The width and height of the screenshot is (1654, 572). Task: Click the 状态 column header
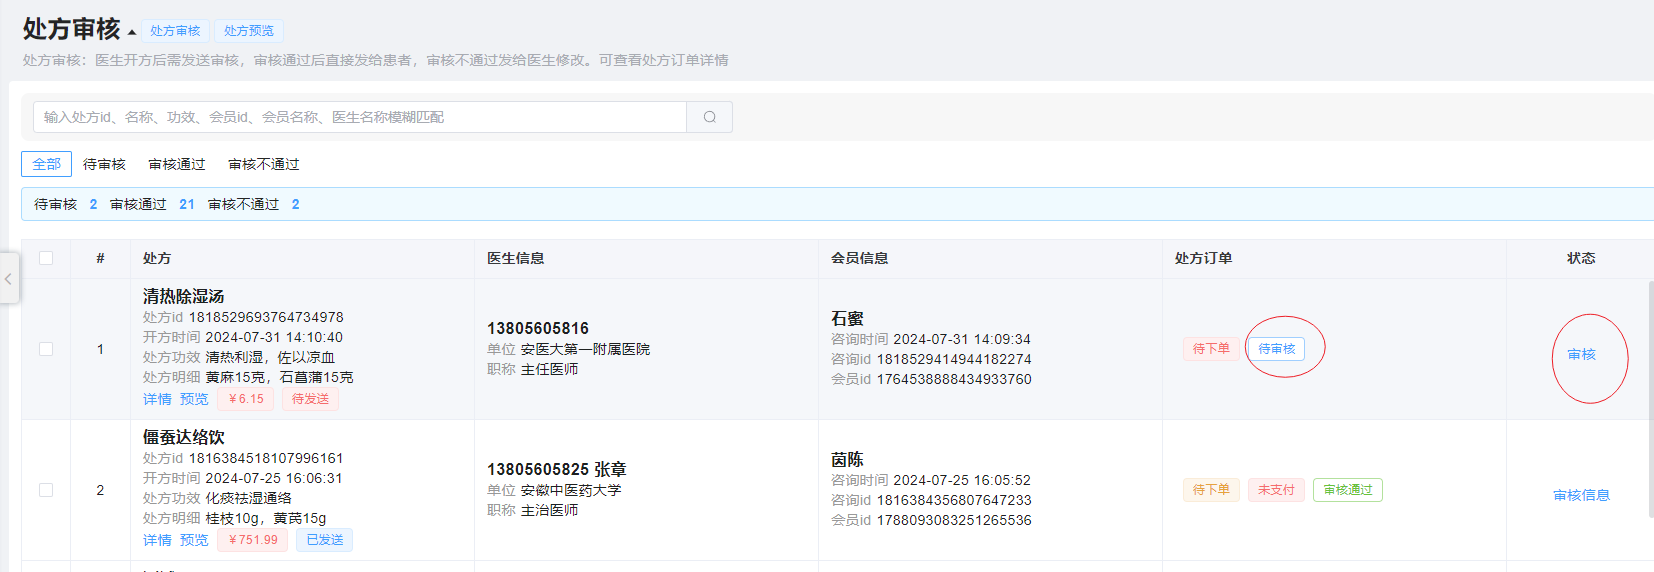click(1581, 258)
